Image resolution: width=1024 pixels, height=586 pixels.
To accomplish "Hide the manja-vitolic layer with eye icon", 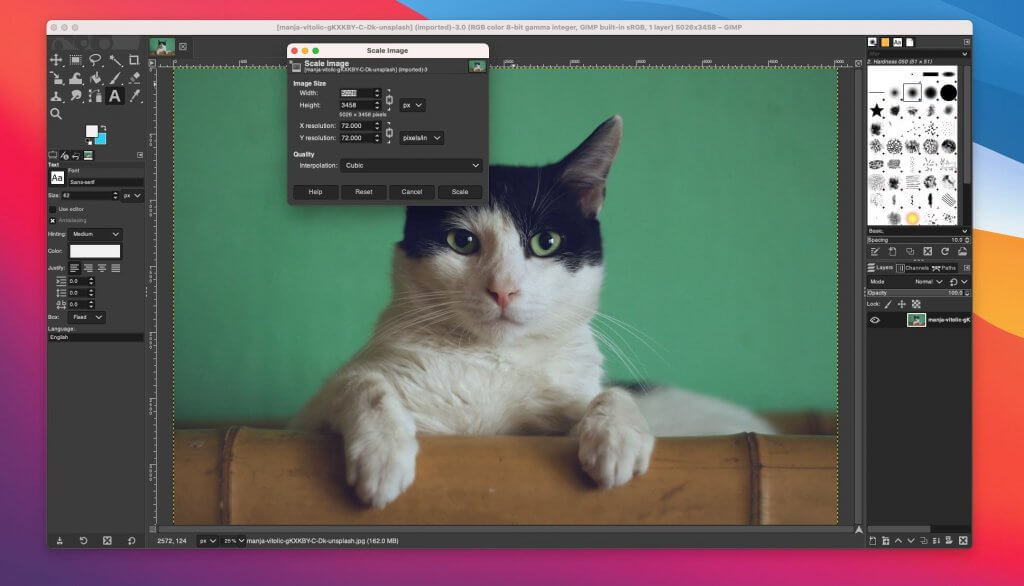I will click(875, 320).
